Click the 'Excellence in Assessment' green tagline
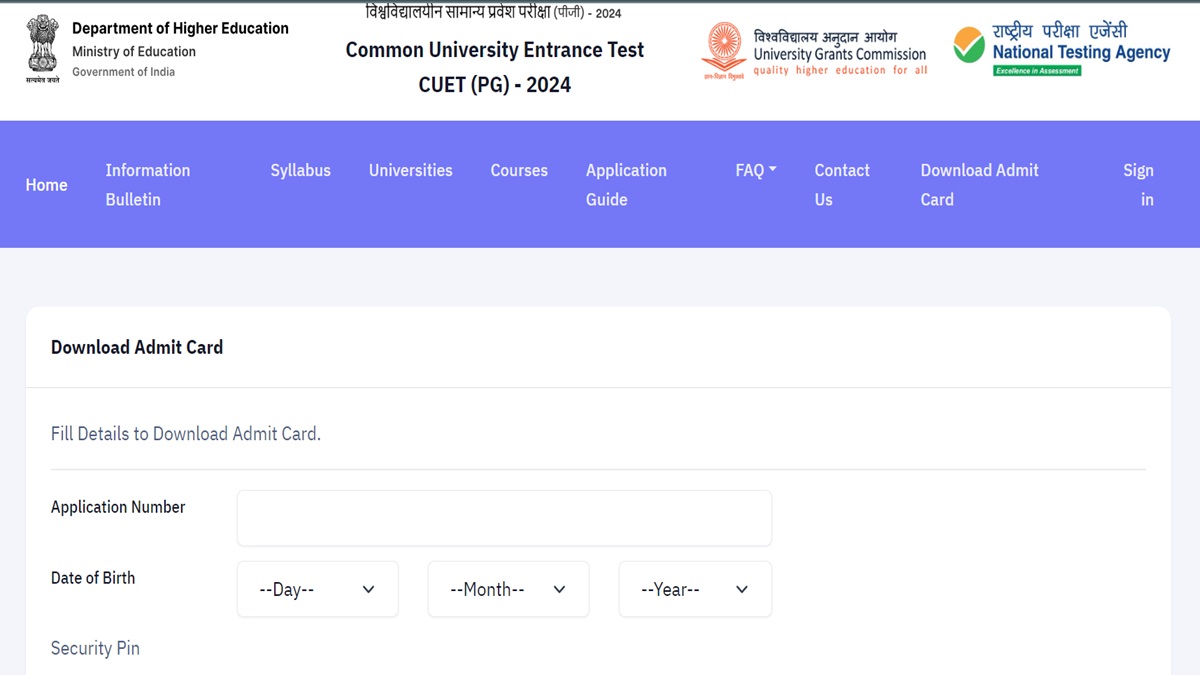1200x675 pixels. [1037, 71]
